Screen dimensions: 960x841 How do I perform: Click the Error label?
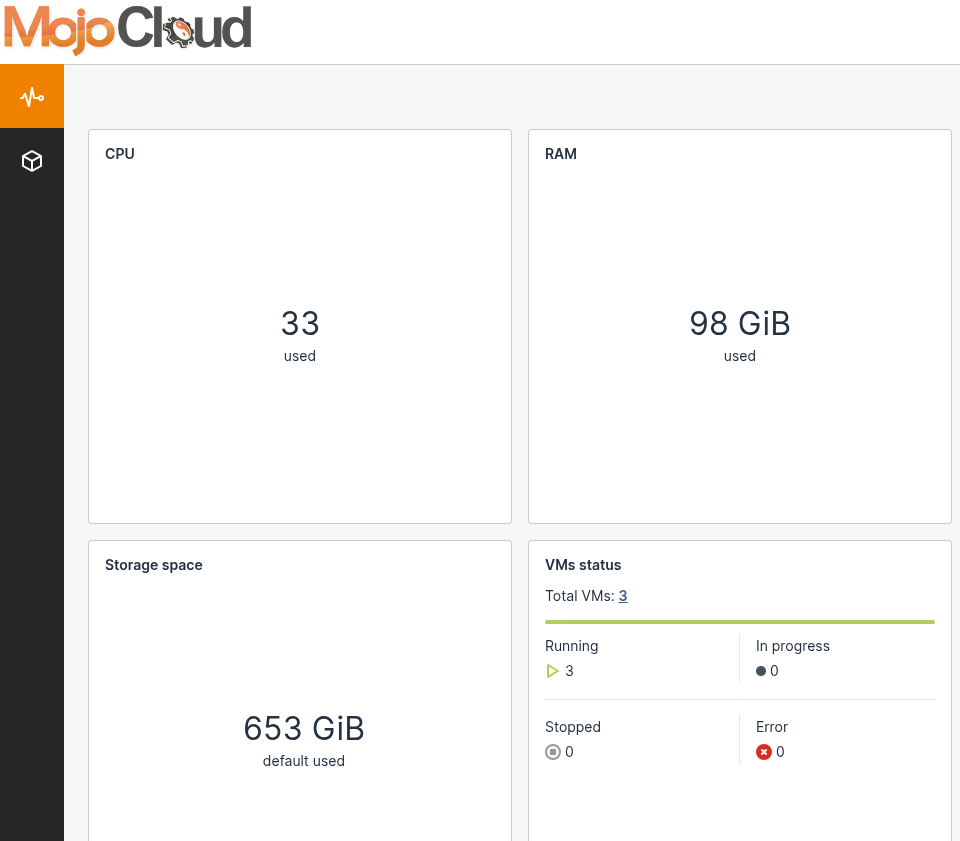pos(771,727)
